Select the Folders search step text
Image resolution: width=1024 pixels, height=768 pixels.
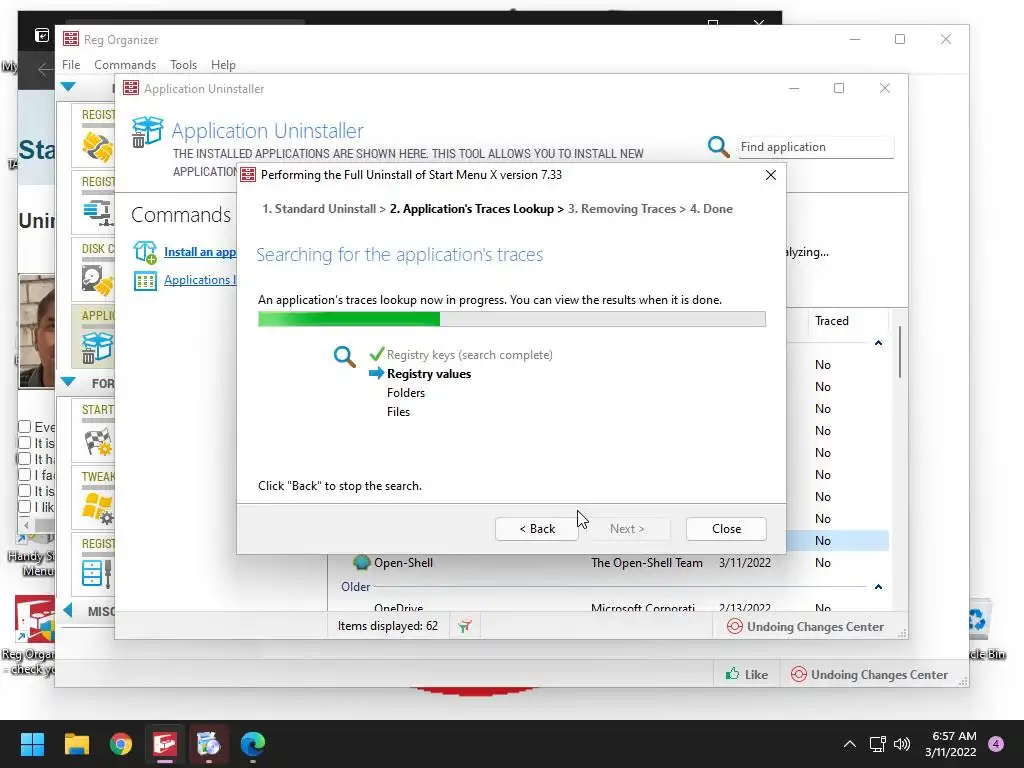406,392
